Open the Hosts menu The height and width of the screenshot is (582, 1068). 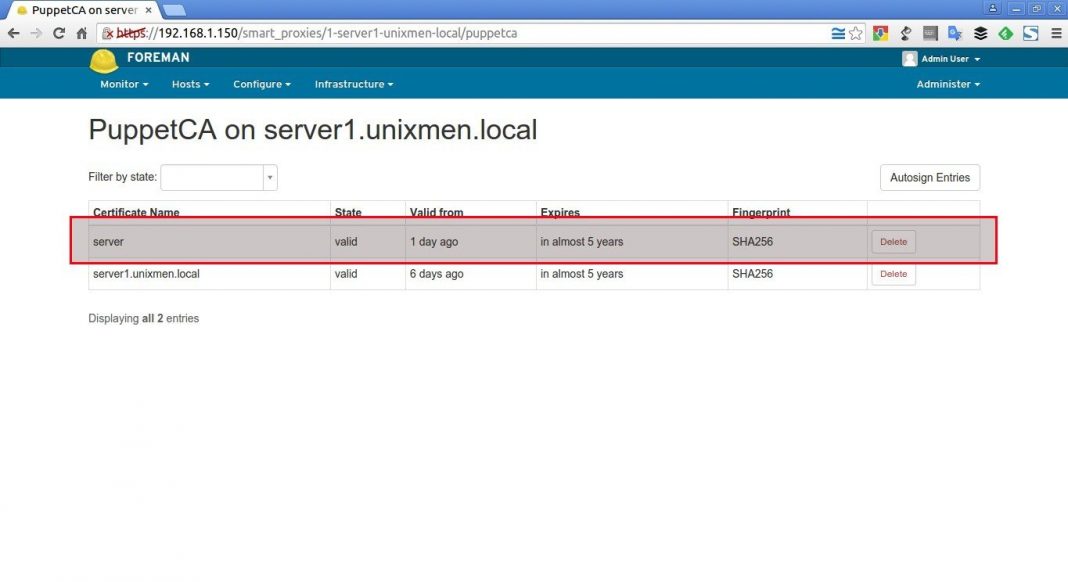tap(190, 84)
